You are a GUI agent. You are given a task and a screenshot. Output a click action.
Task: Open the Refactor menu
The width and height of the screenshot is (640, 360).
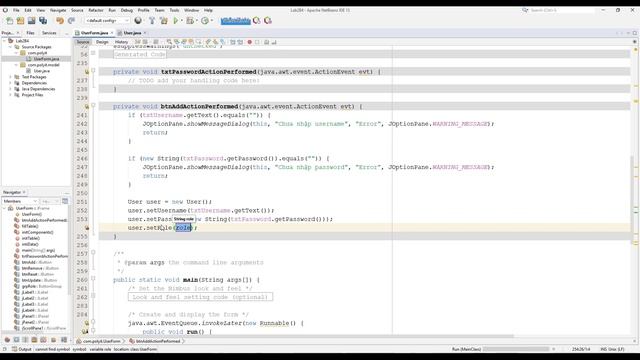[x=96, y=10]
